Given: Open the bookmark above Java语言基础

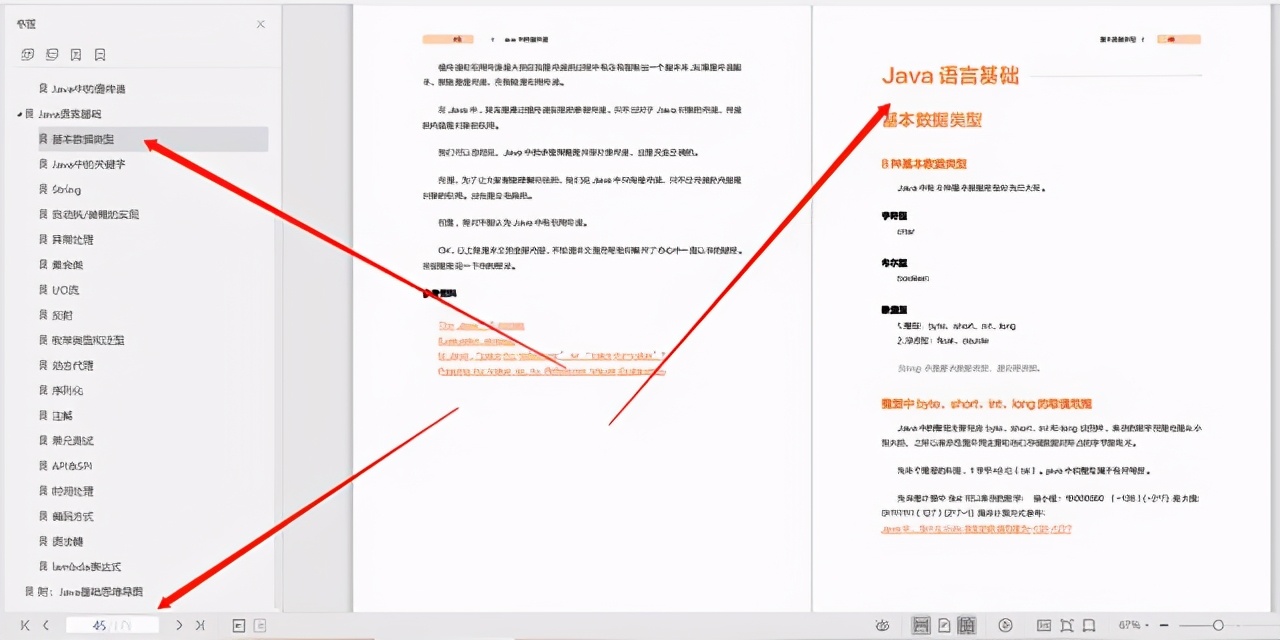Looking at the screenshot, I should coord(88,89).
